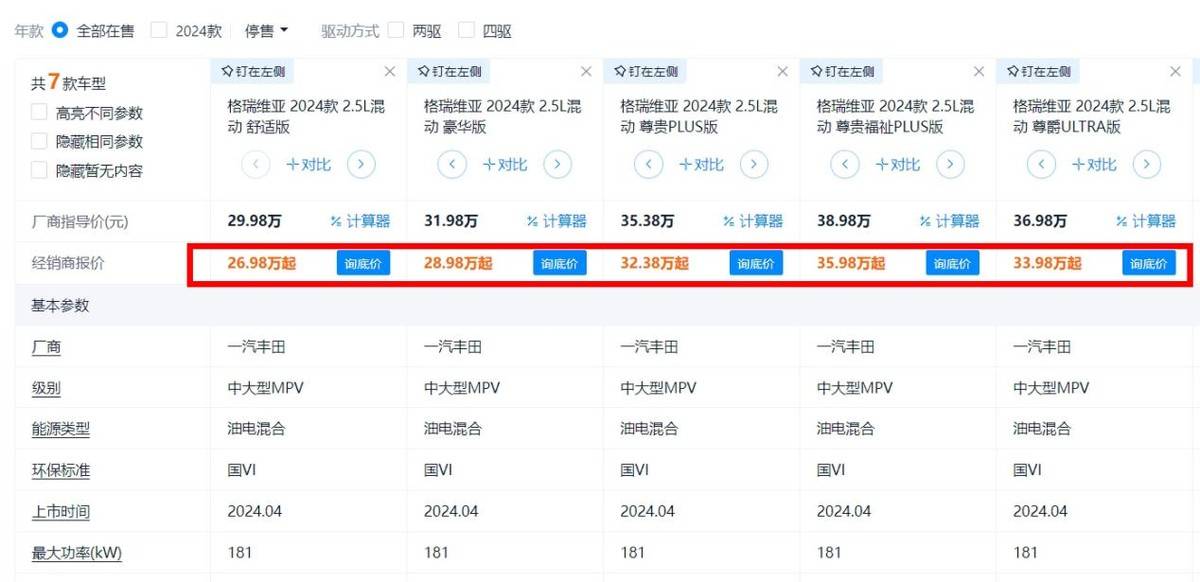Move the 尊贵PLUS版 column right with the arrow

754,164
